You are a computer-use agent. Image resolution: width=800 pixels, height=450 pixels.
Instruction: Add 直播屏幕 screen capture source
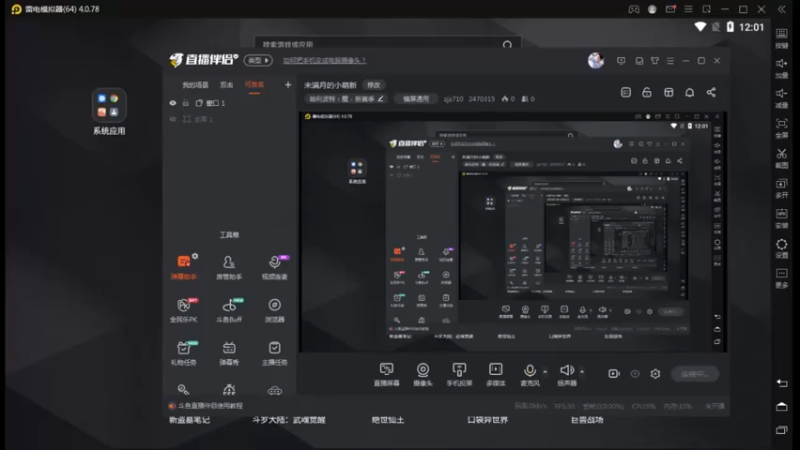click(387, 374)
